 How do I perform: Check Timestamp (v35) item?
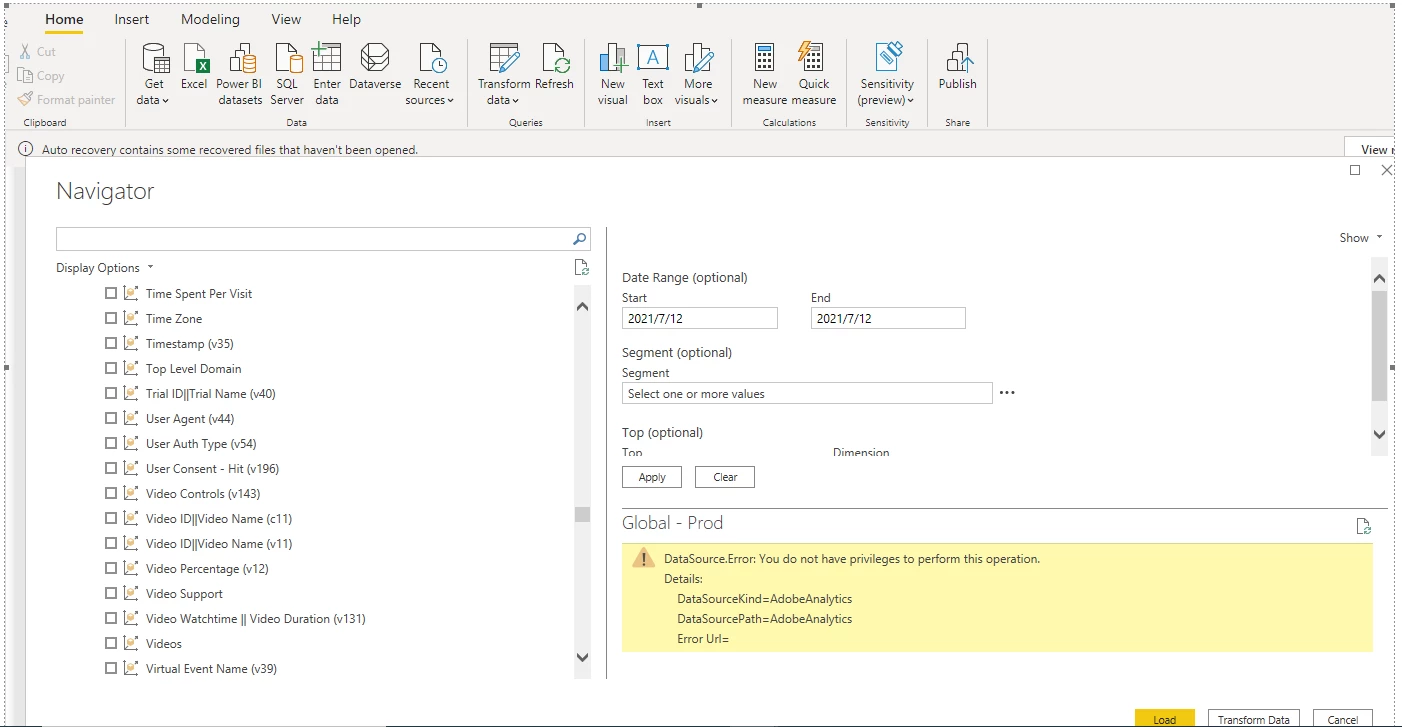[x=111, y=343]
